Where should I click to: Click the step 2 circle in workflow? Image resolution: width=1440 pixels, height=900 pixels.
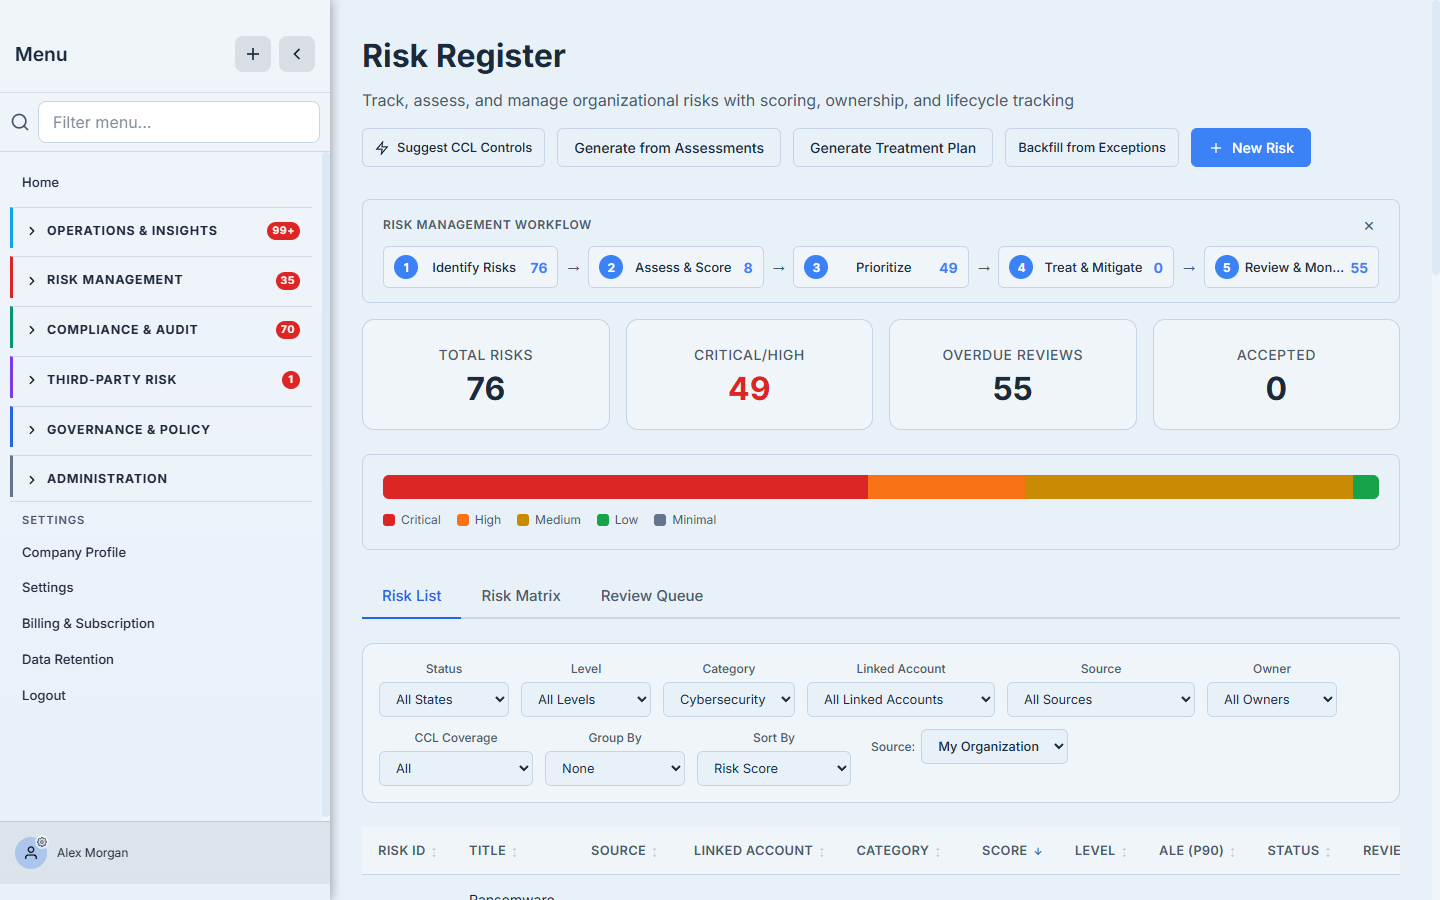(x=611, y=267)
